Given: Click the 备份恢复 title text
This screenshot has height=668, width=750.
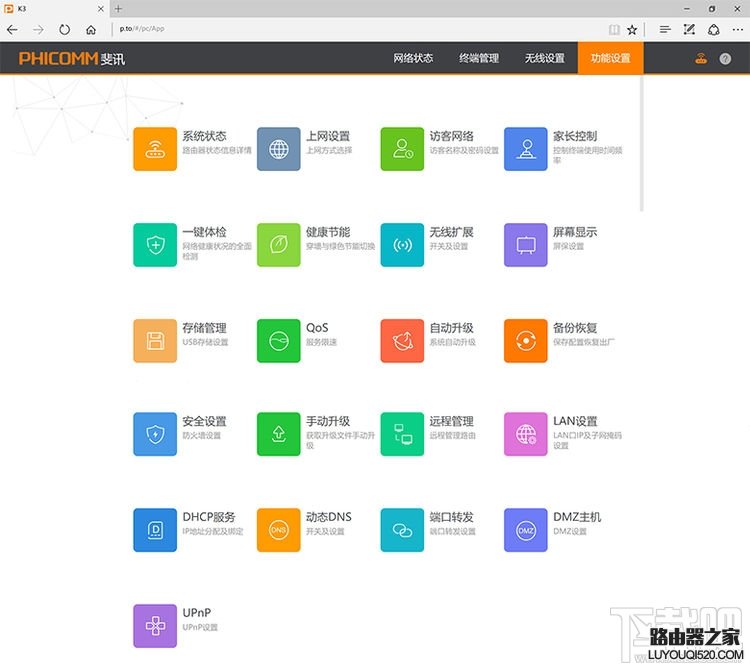Looking at the screenshot, I should click(575, 328).
